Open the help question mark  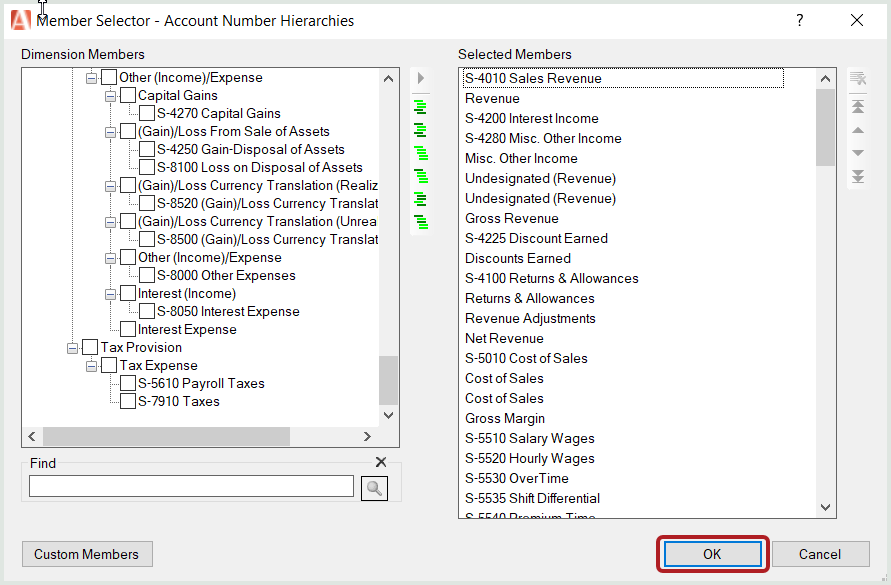tap(800, 20)
